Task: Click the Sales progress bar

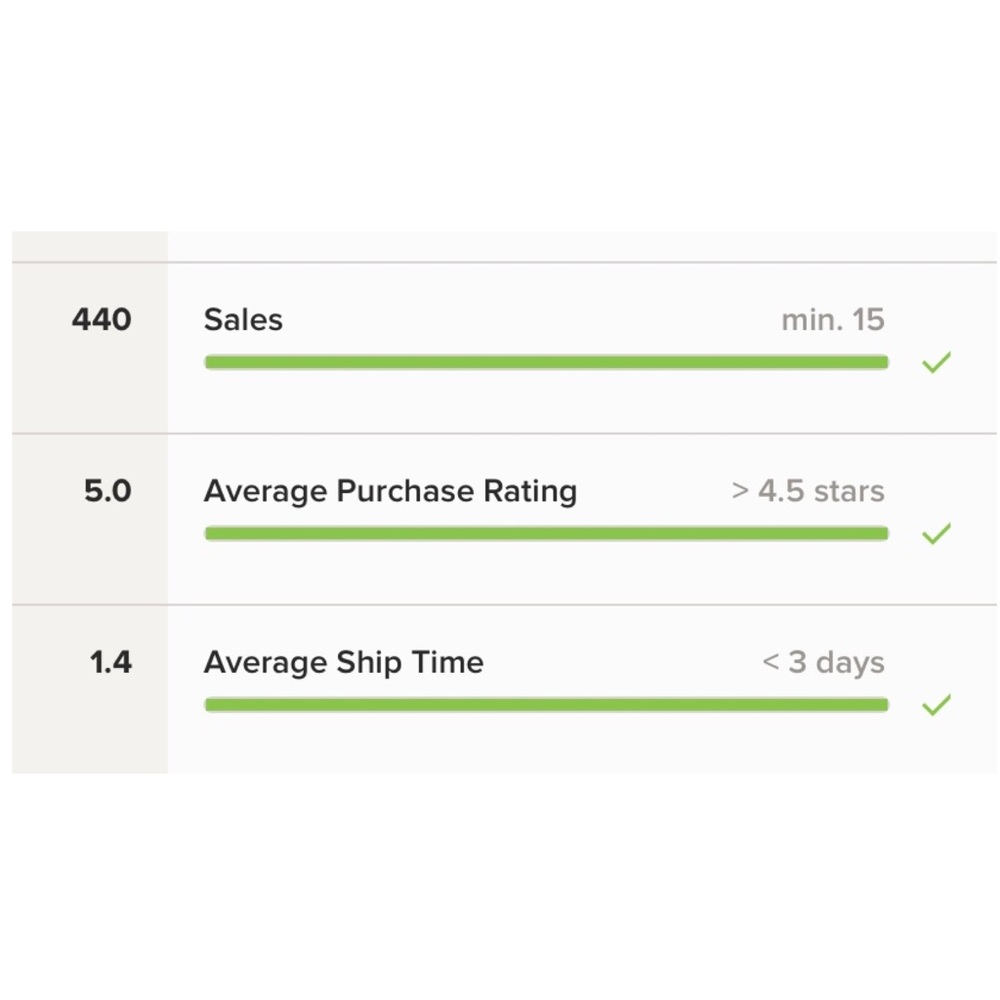Action: click(545, 361)
